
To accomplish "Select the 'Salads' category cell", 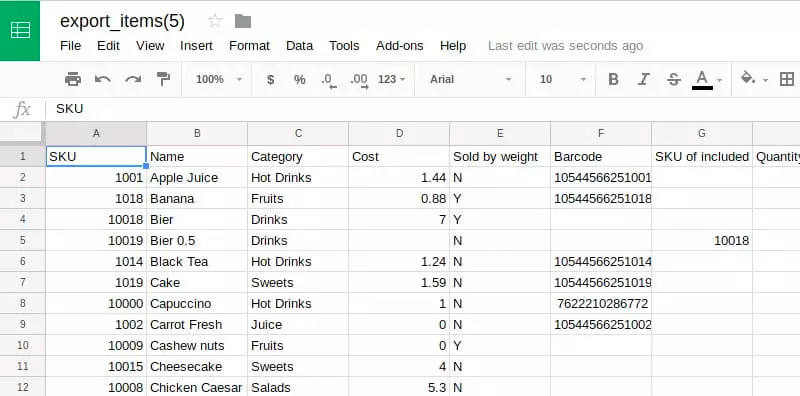I will click(298, 387).
